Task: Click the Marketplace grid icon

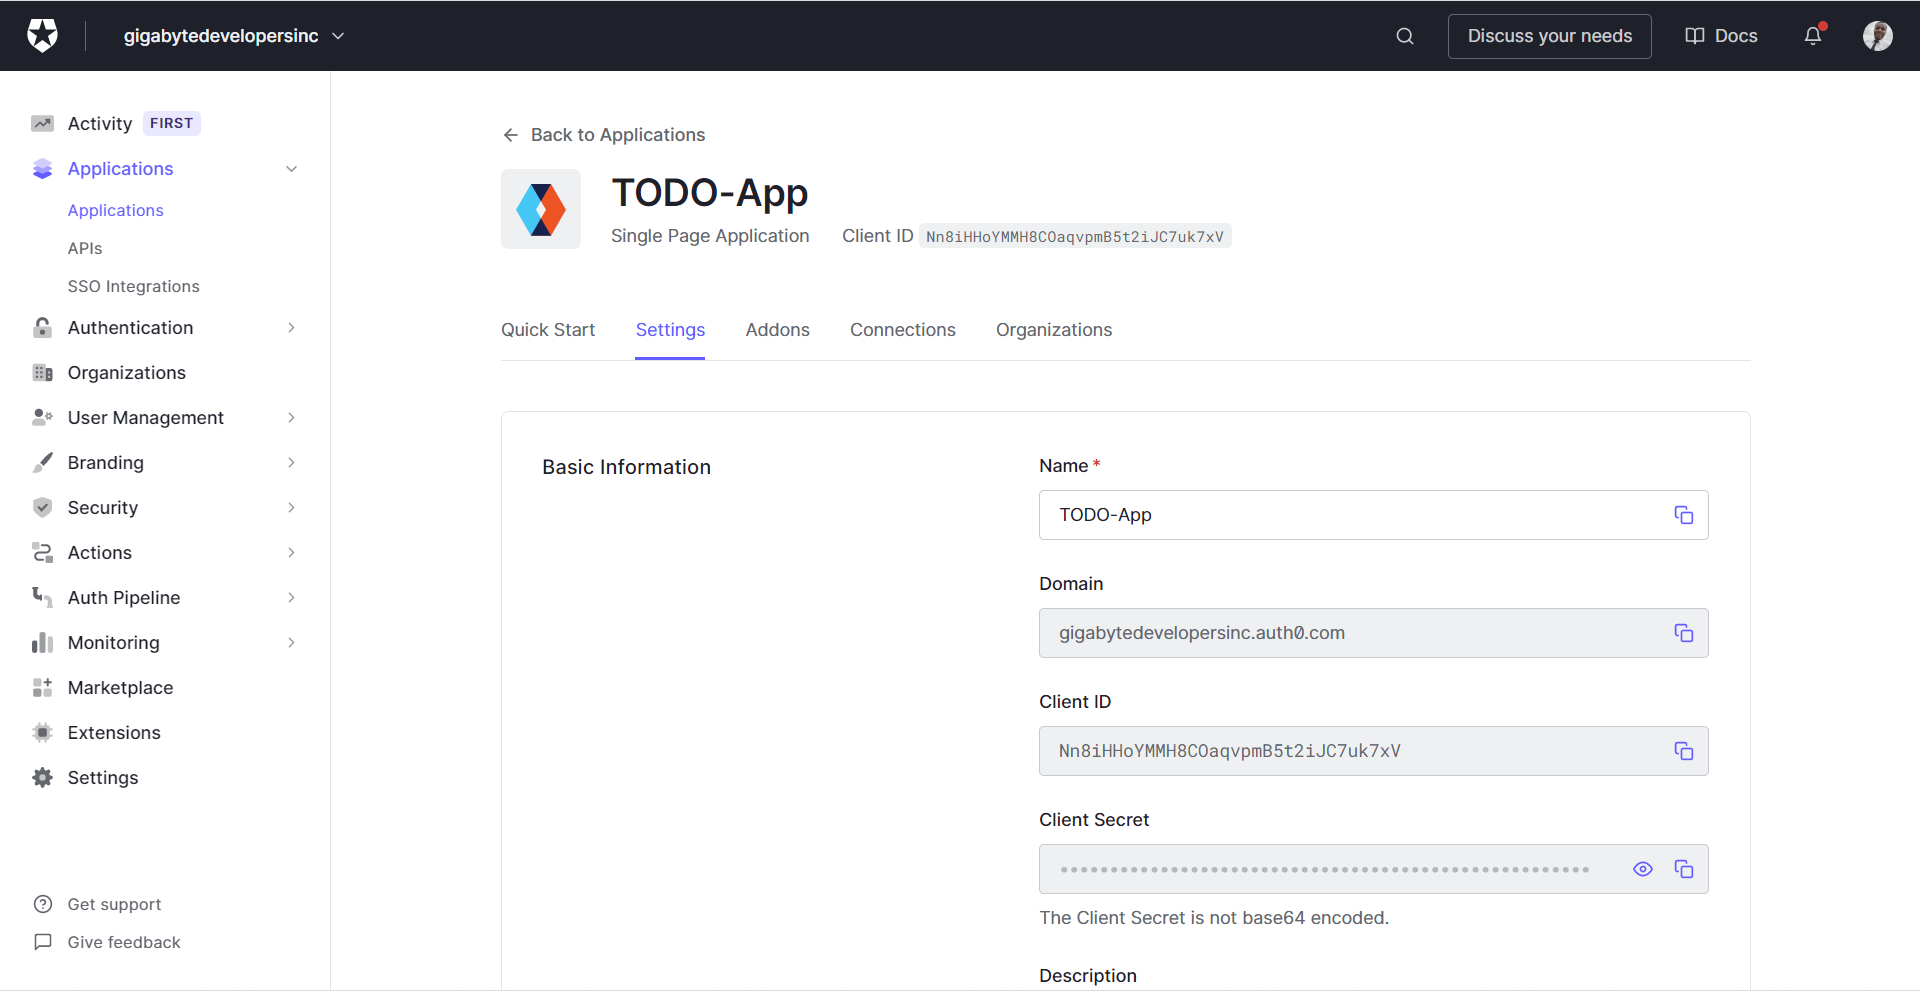Action: (x=42, y=688)
